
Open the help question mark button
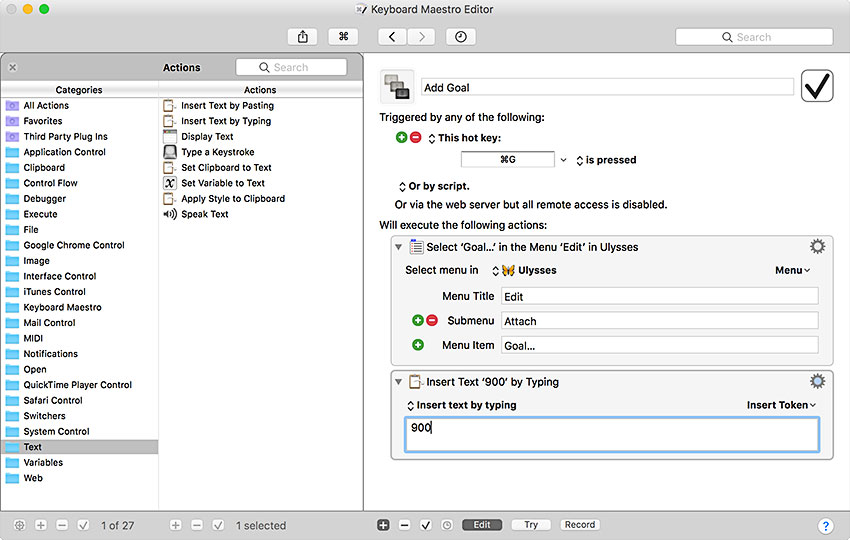pyautogui.click(x=825, y=525)
